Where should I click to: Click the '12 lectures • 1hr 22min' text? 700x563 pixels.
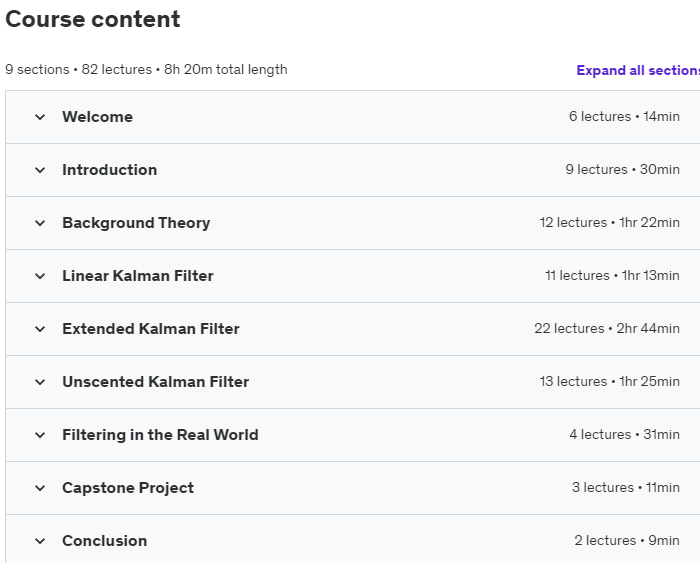[610, 222]
